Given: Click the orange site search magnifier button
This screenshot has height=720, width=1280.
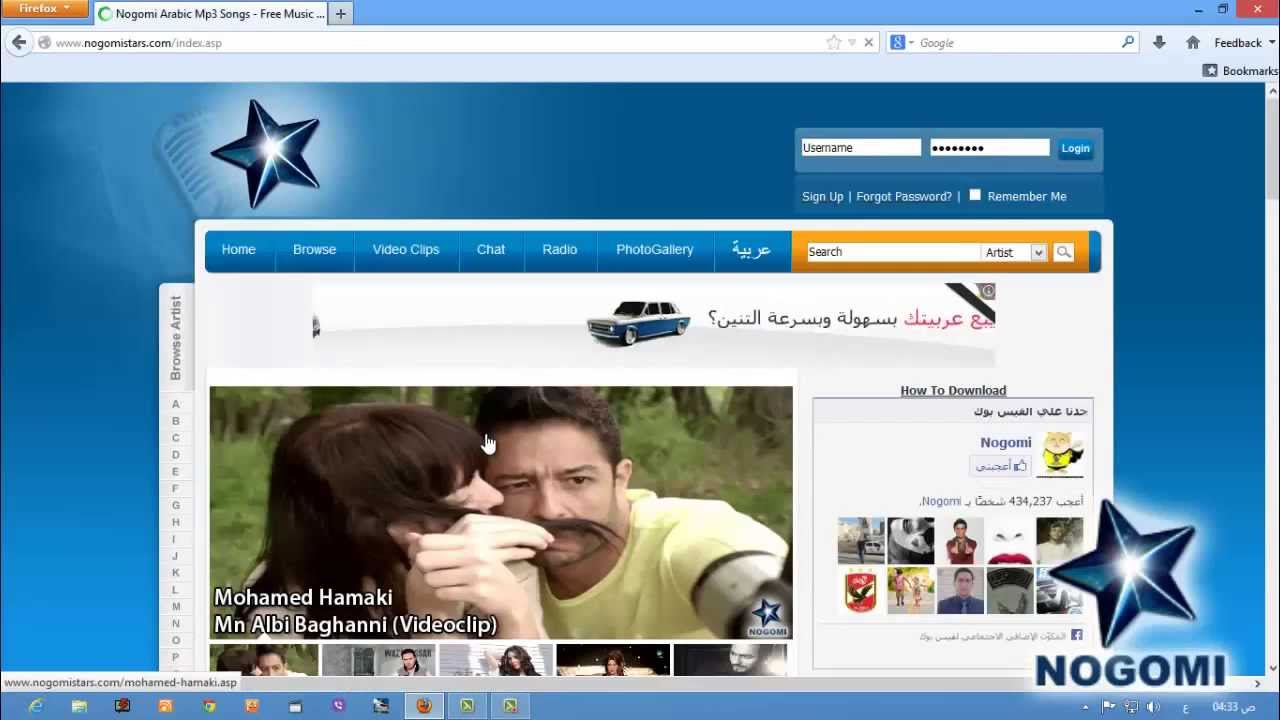Looking at the screenshot, I should [1064, 252].
